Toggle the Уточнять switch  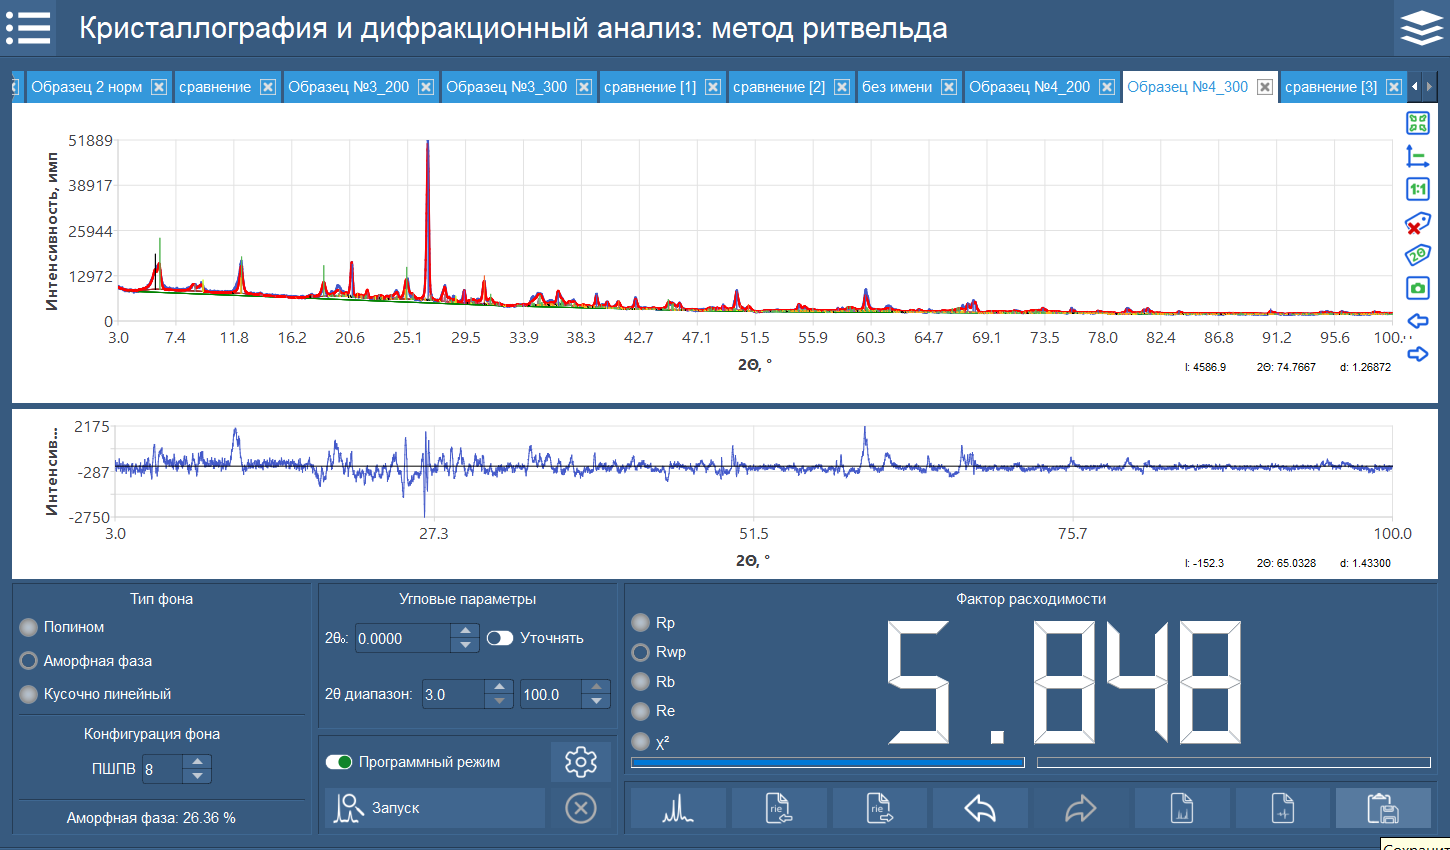500,638
